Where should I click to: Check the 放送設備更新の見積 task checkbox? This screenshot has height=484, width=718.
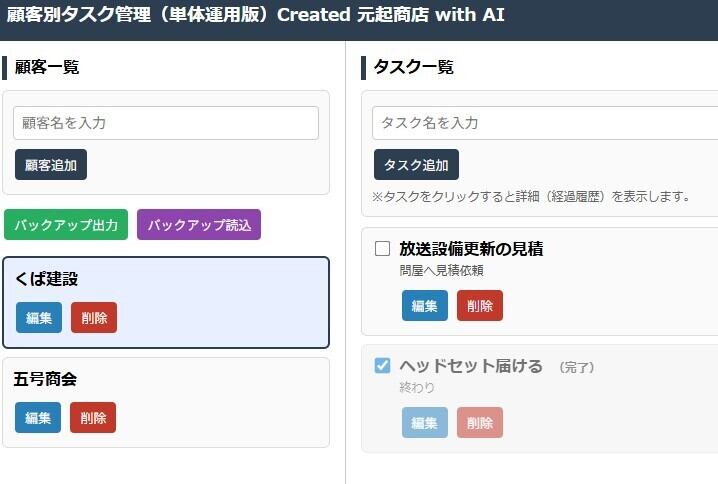pos(382,249)
